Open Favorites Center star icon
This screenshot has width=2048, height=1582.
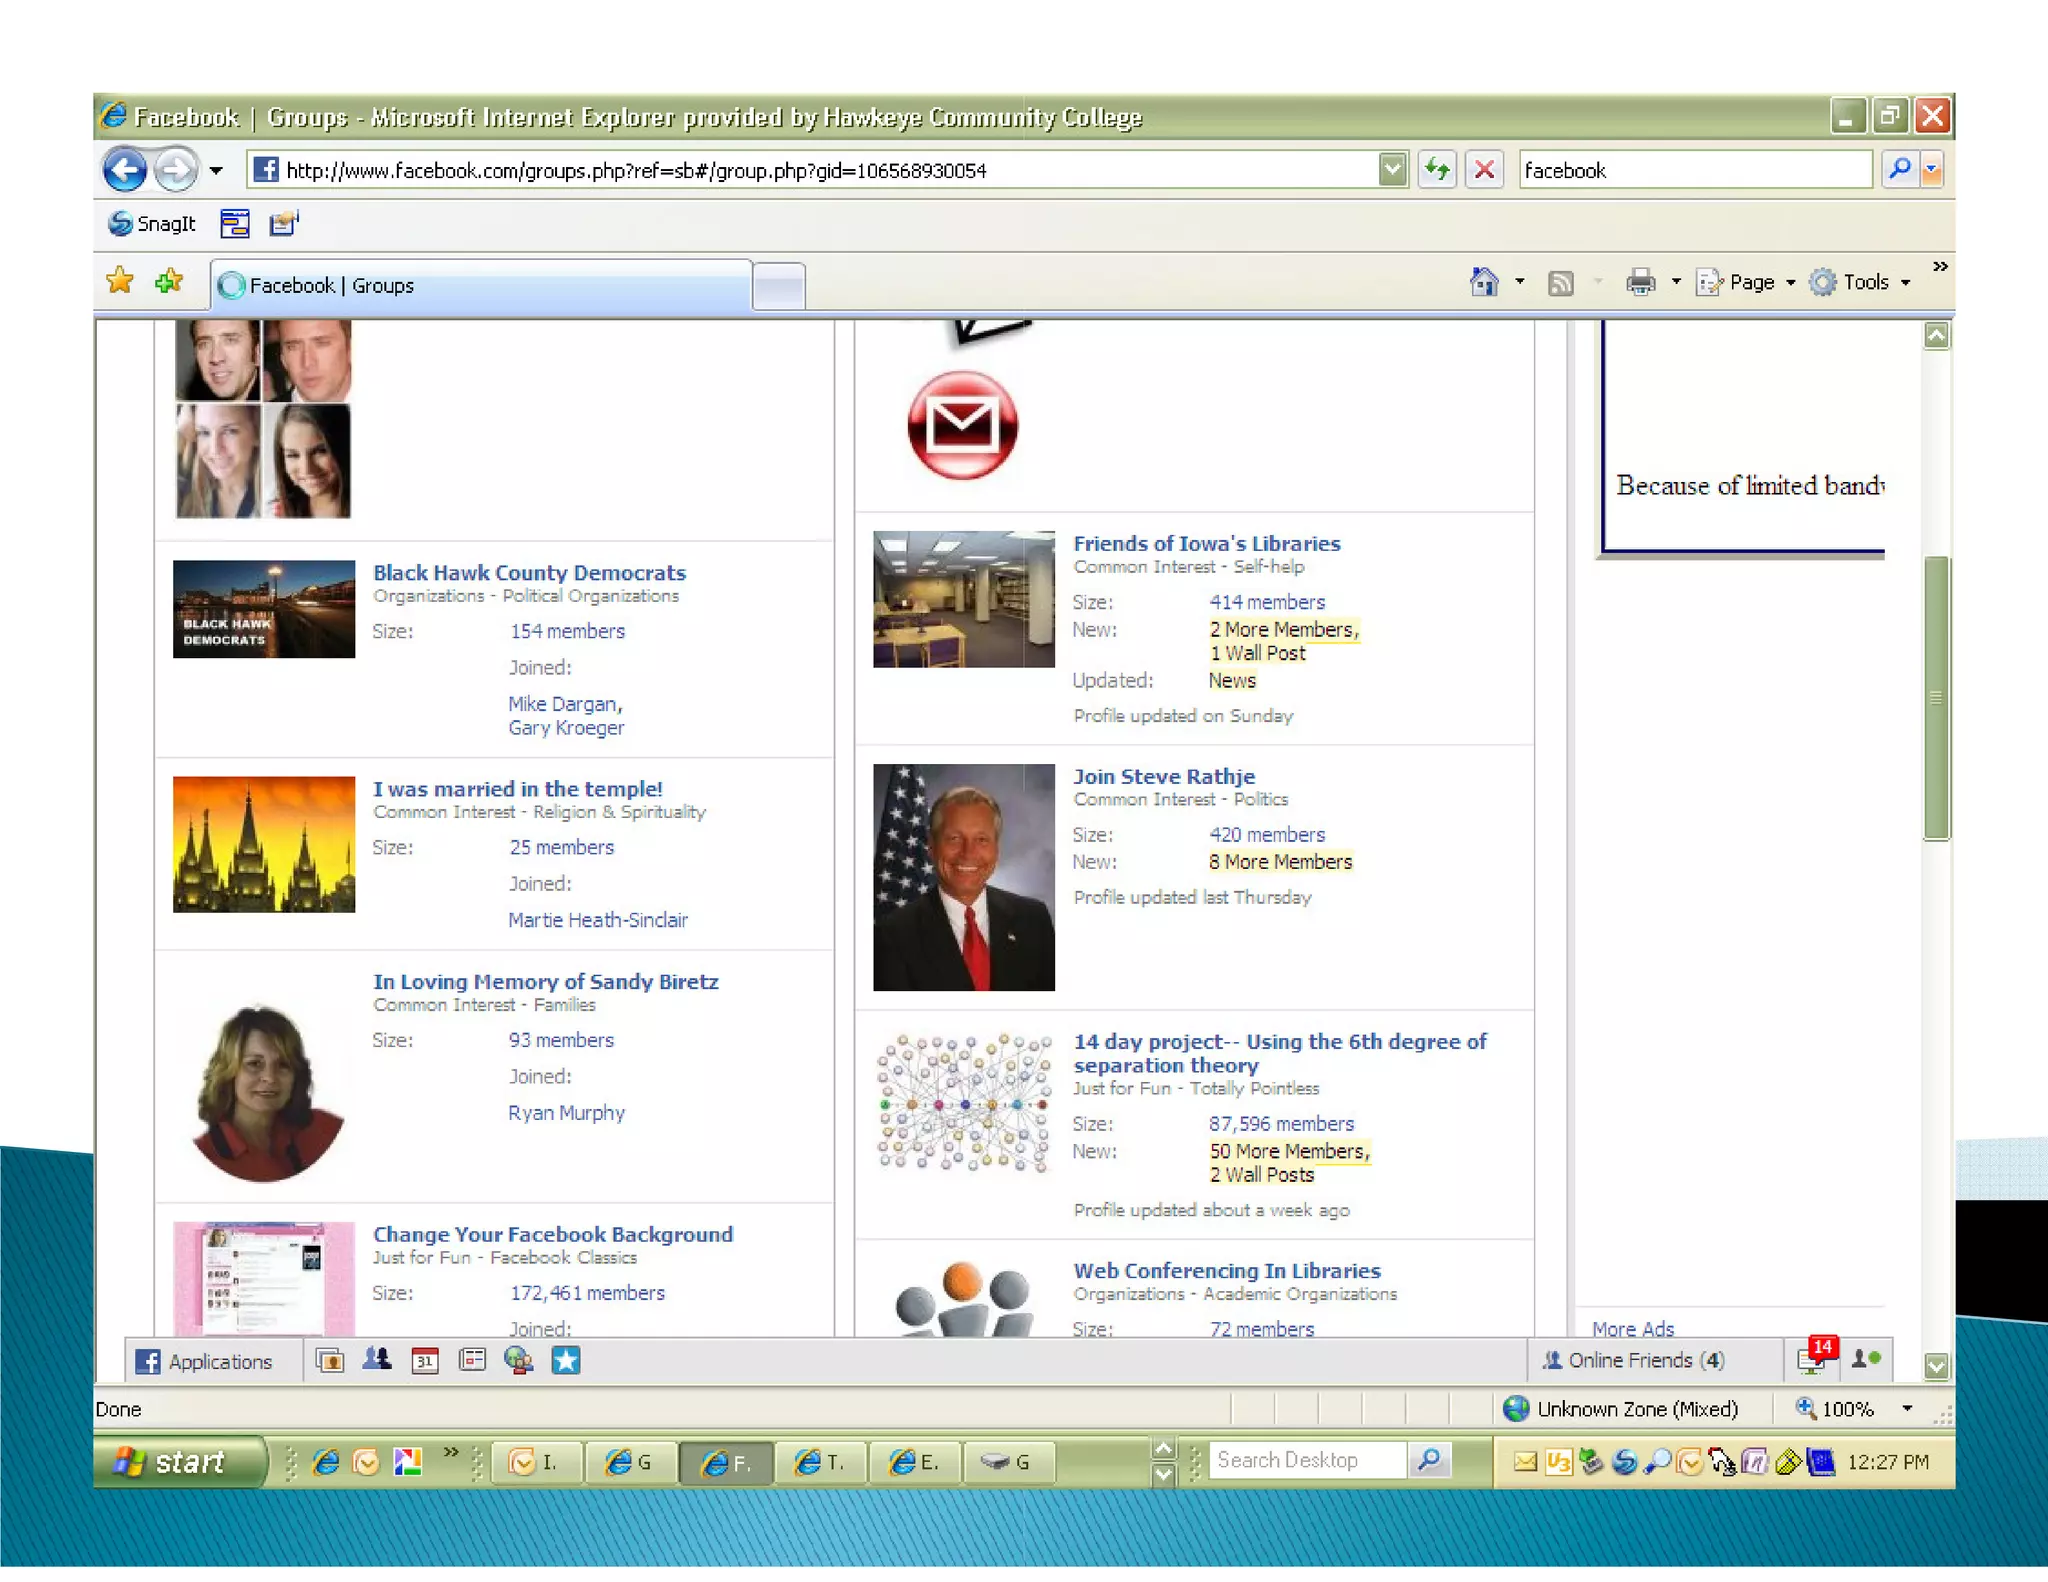coord(120,282)
